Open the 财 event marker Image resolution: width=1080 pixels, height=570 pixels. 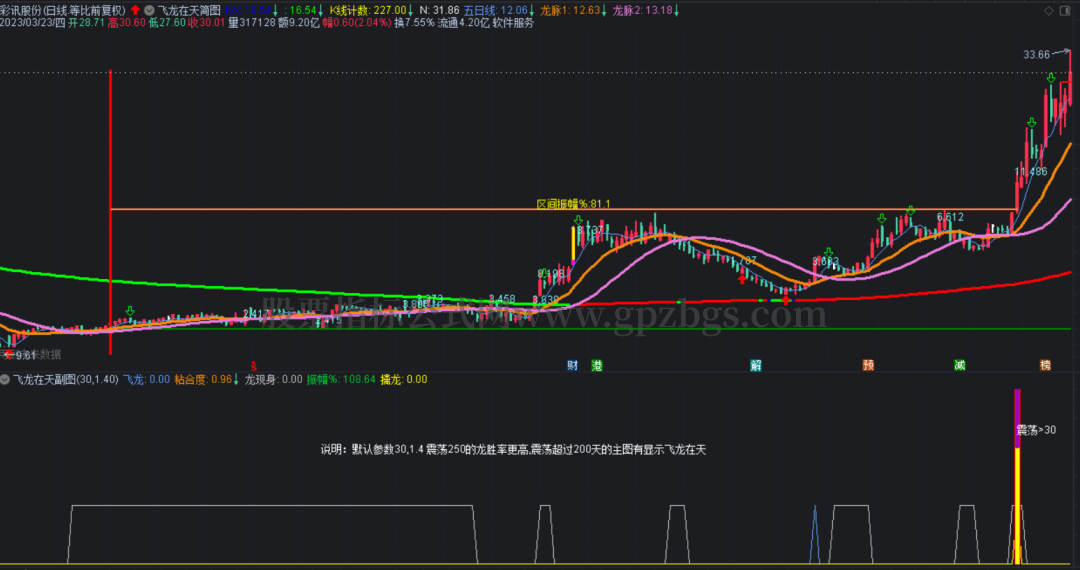(x=572, y=365)
